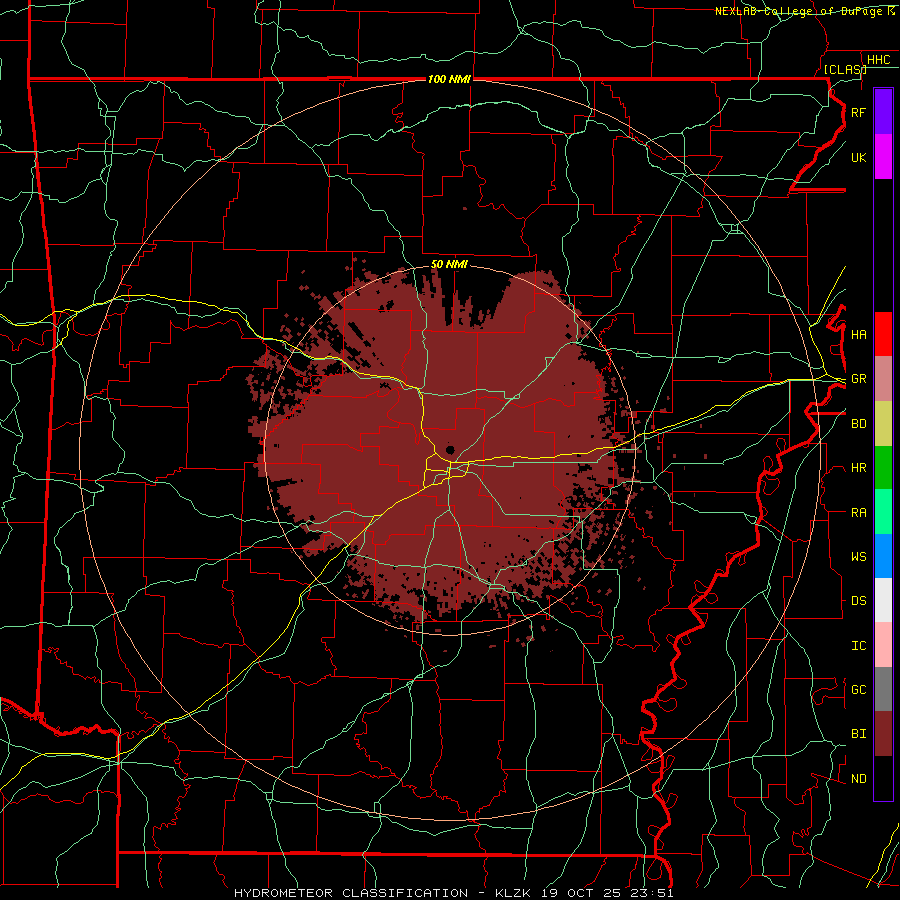Screen dimensions: 900x900
Task: Click the Hydrometeor Classification KLZK title text
Action: click(453, 893)
